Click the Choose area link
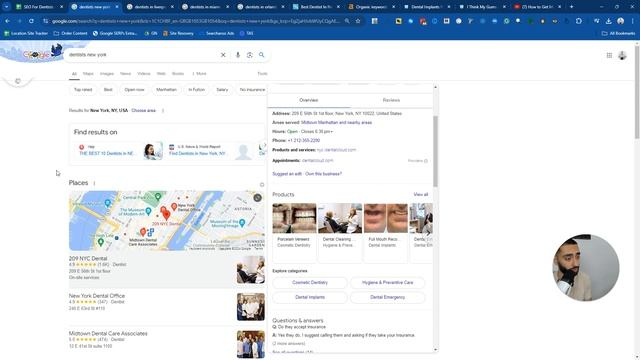 click(x=143, y=111)
